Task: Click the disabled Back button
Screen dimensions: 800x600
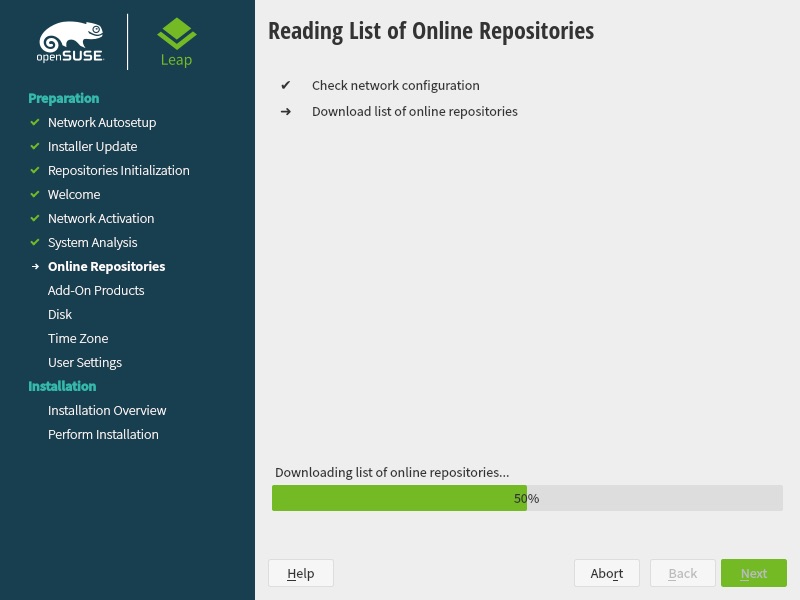Action: [x=683, y=573]
